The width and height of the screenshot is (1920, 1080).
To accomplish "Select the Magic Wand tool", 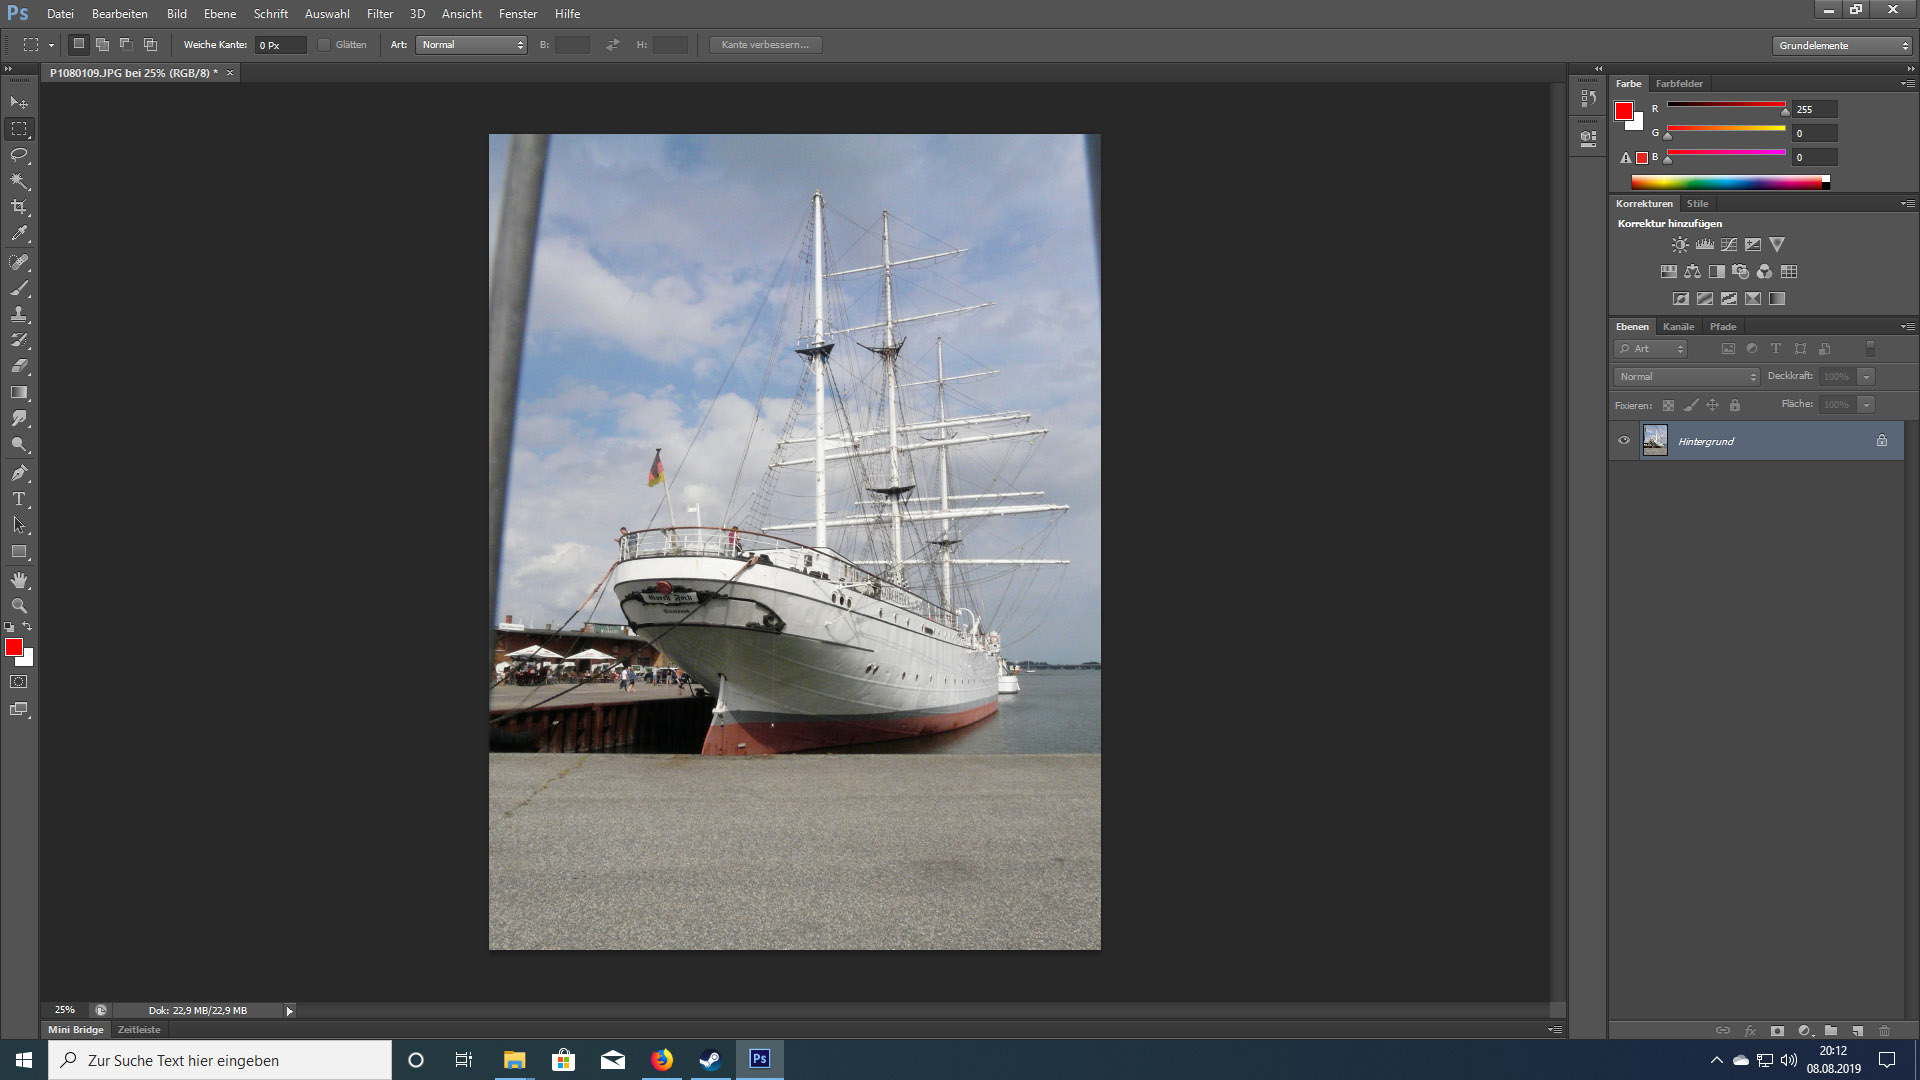I will coord(19,181).
